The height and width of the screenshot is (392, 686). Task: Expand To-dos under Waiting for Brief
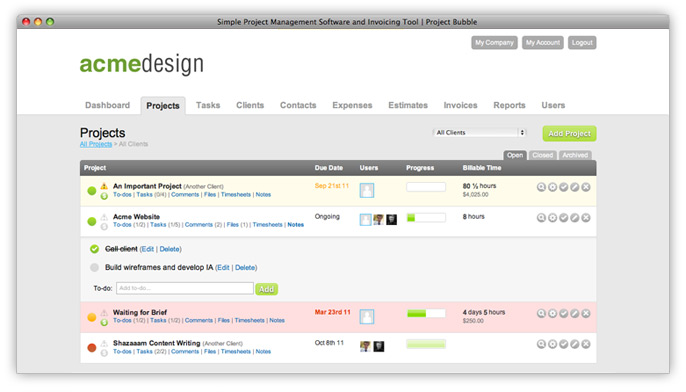[122, 321]
